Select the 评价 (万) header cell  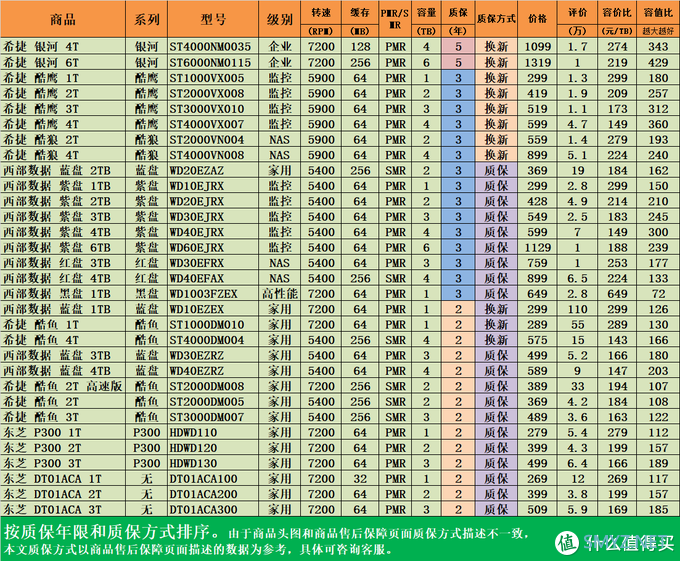(577, 19)
